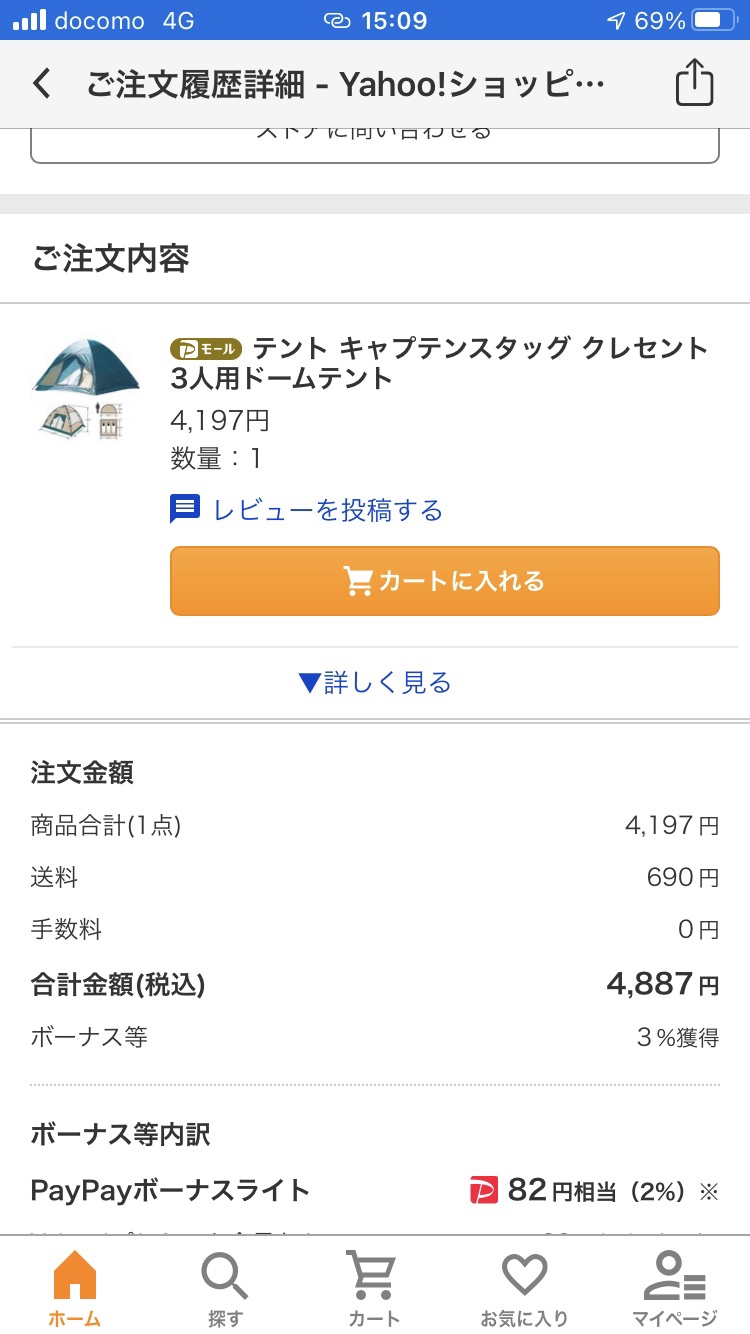
Task: Tap the ※ note beside PayPay bonus
Action: [709, 1191]
